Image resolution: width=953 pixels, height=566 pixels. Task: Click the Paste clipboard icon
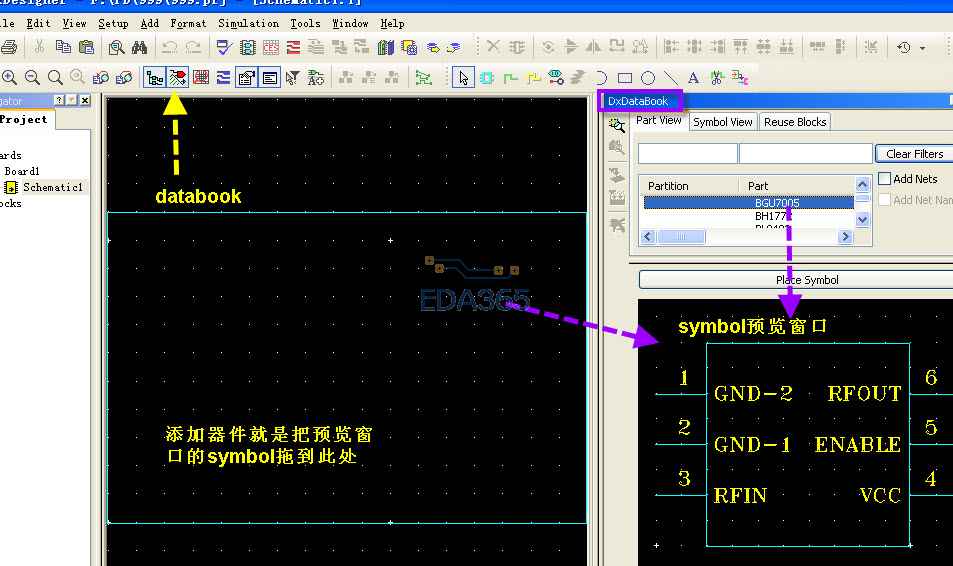pos(86,47)
